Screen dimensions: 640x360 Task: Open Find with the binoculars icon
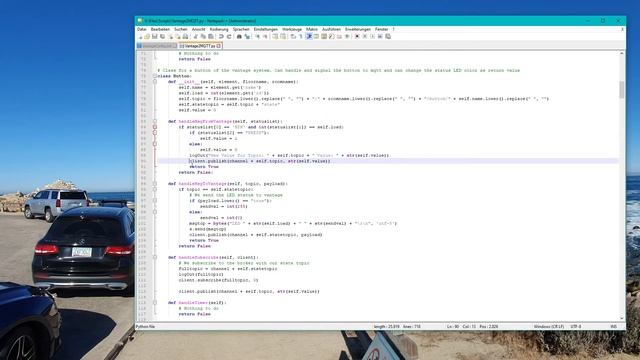[x=239, y=36]
